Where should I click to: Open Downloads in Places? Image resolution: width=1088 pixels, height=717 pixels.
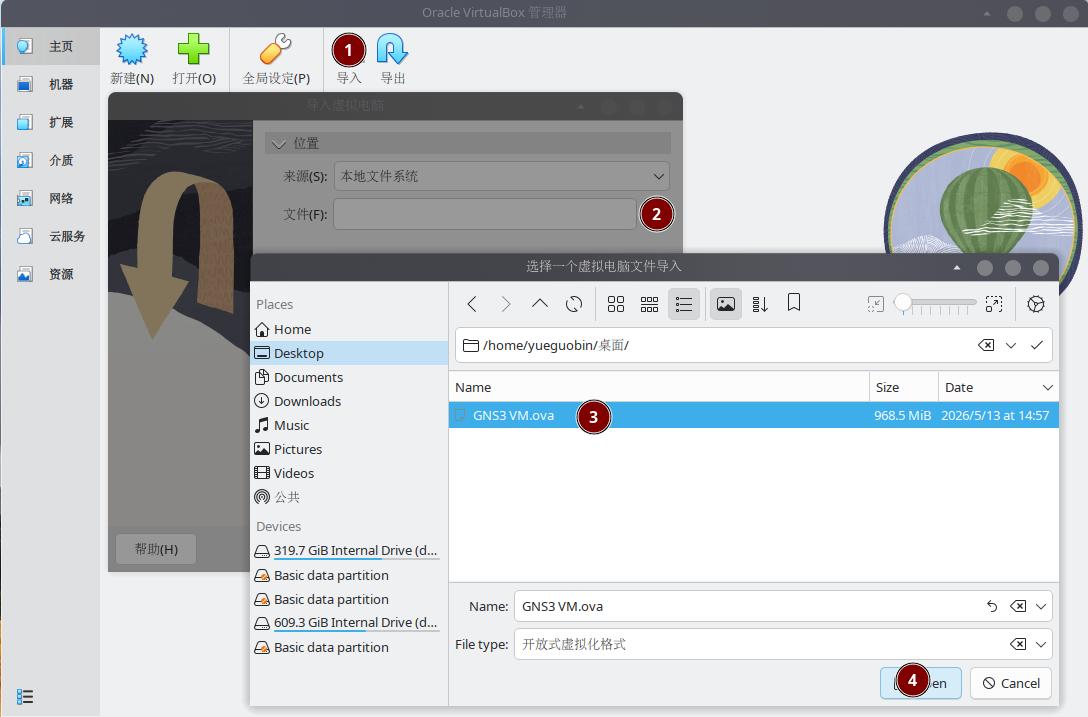click(350, 401)
